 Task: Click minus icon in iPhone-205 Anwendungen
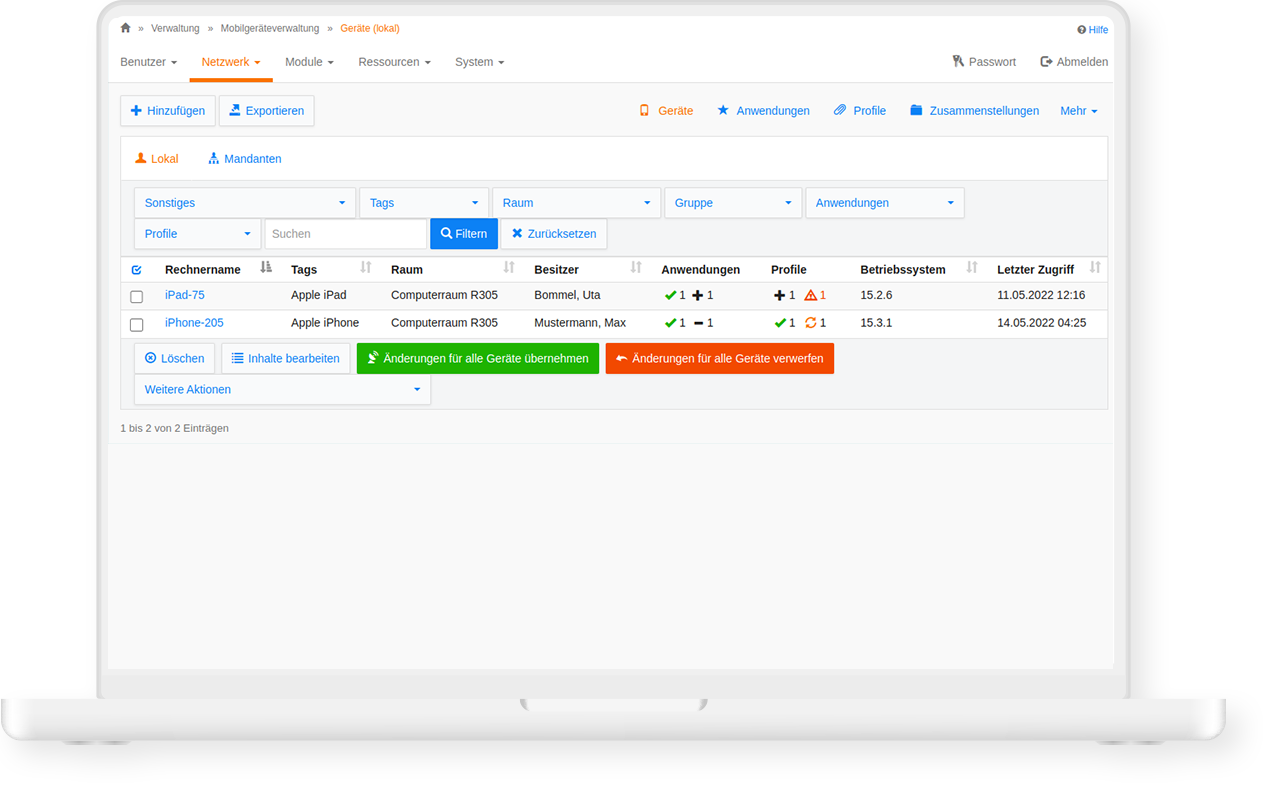click(x=698, y=323)
